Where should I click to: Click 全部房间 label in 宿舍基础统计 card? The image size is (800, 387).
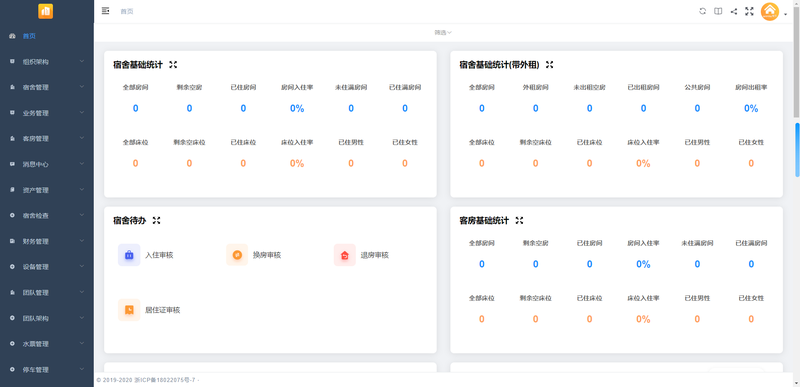point(135,87)
